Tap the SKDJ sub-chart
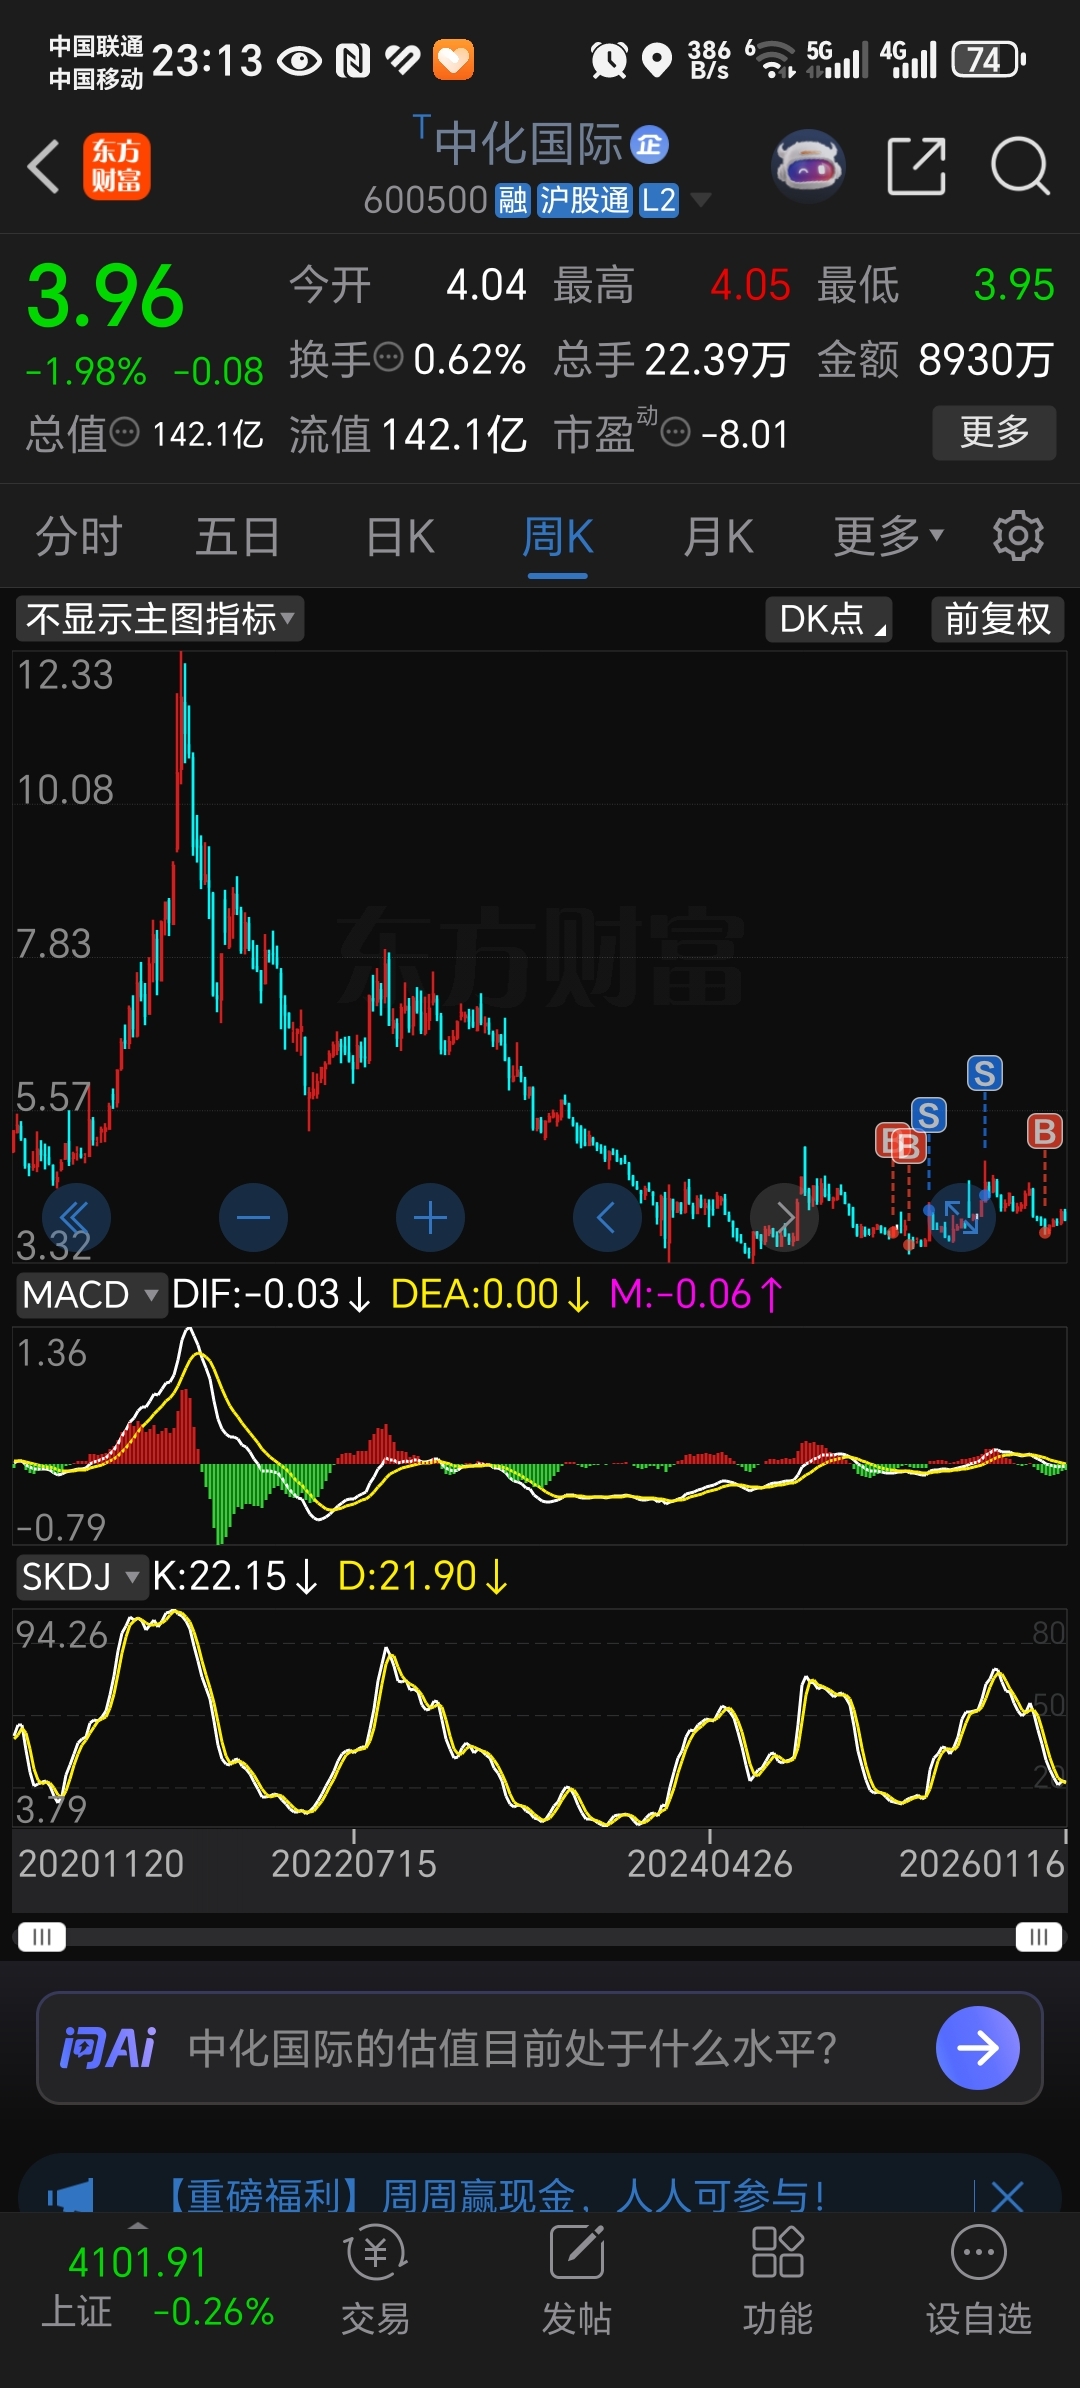Viewport: 1080px width, 2388px height. (540, 1717)
